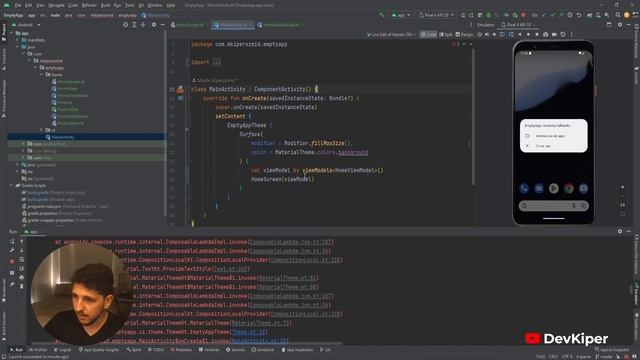Open the Pixel 4 API 33 device dropdown
Image resolution: width=640 pixels, height=360 pixels.
[x=436, y=15]
